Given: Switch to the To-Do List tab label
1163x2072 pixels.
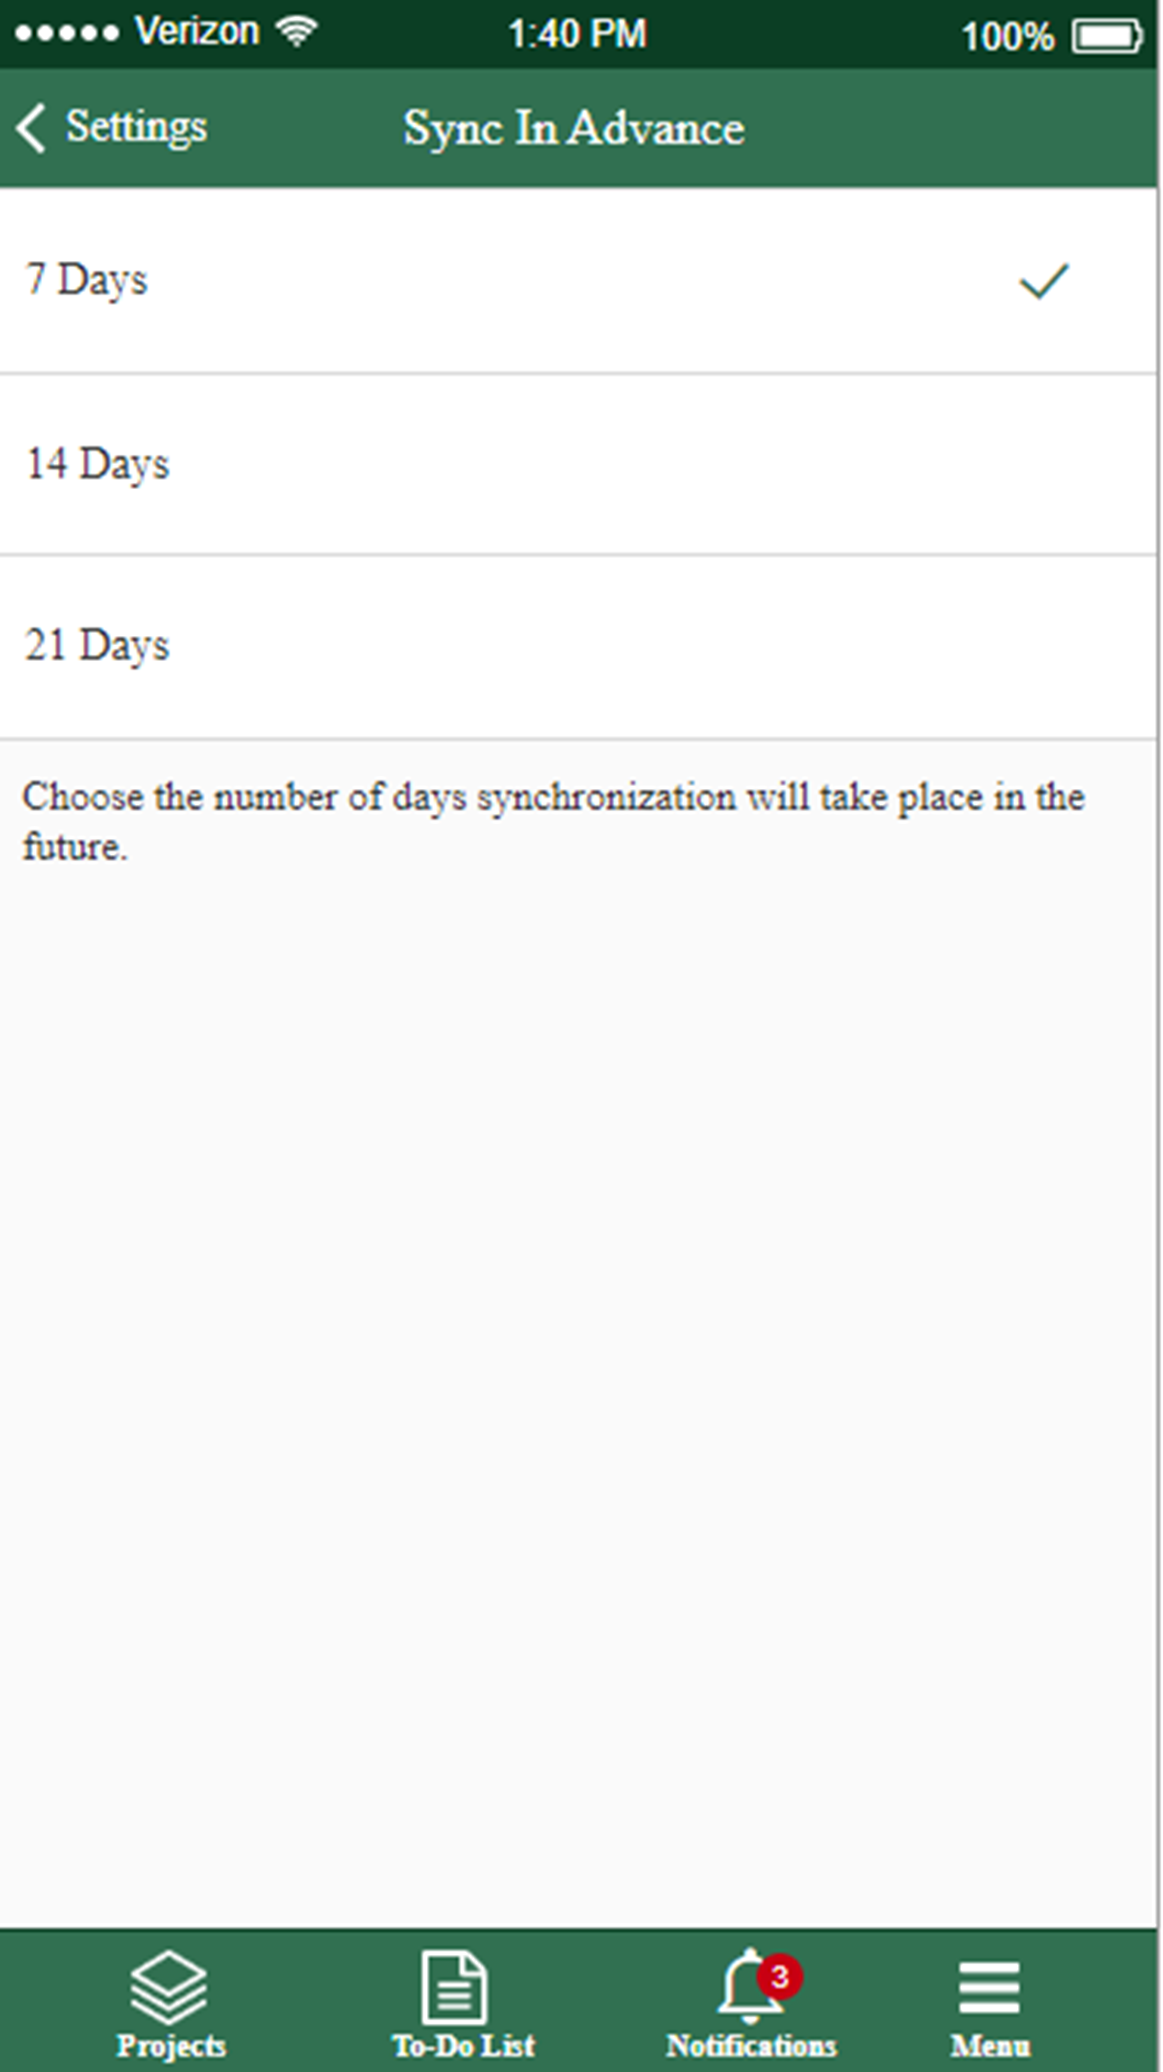Looking at the screenshot, I should coord(464,2046).
